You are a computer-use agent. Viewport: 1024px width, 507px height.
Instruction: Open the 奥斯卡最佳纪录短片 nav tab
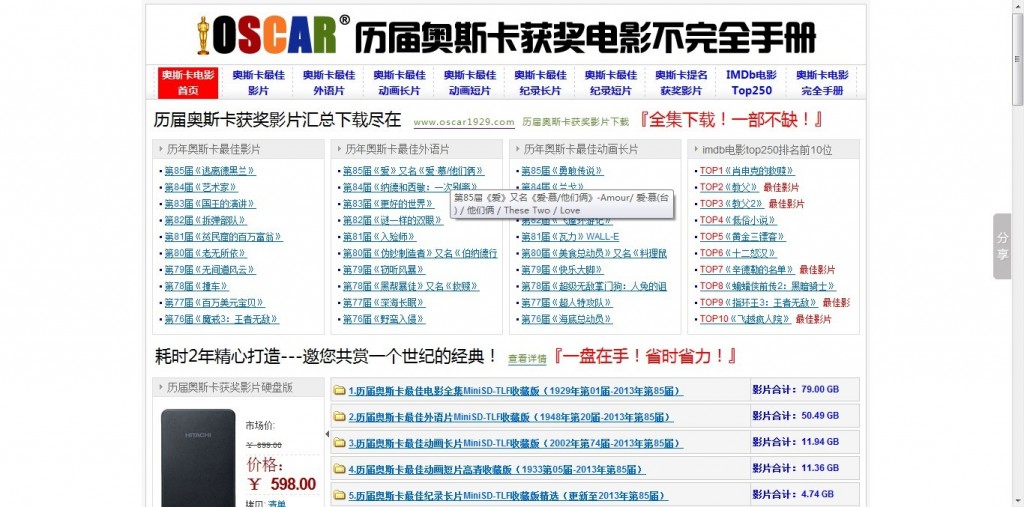(x=611, y=82)
